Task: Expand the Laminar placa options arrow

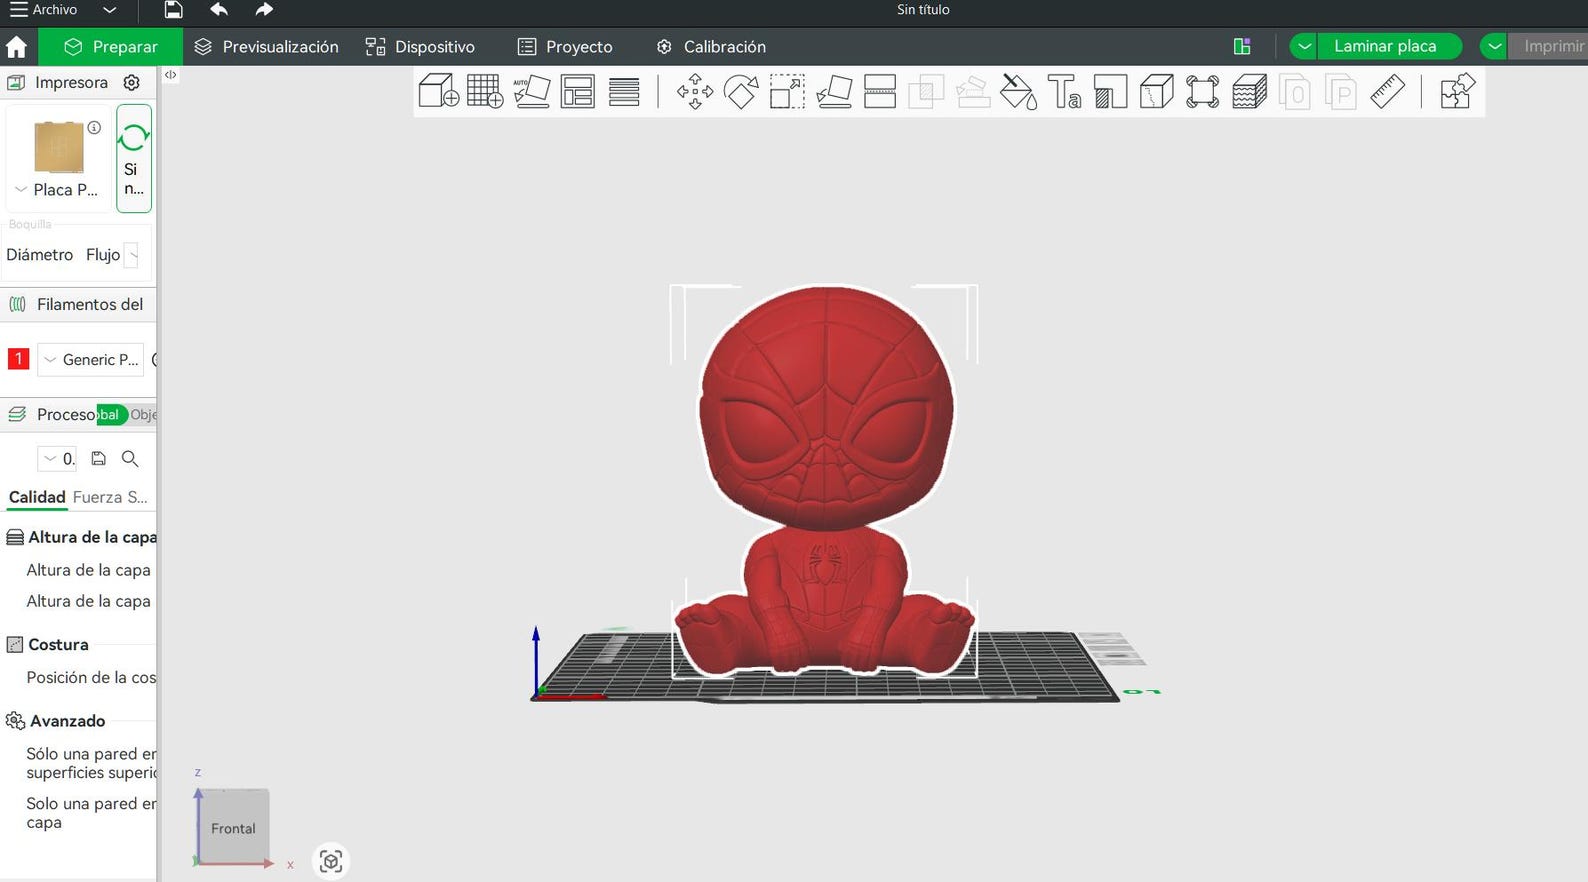Action: [1304, 47]
